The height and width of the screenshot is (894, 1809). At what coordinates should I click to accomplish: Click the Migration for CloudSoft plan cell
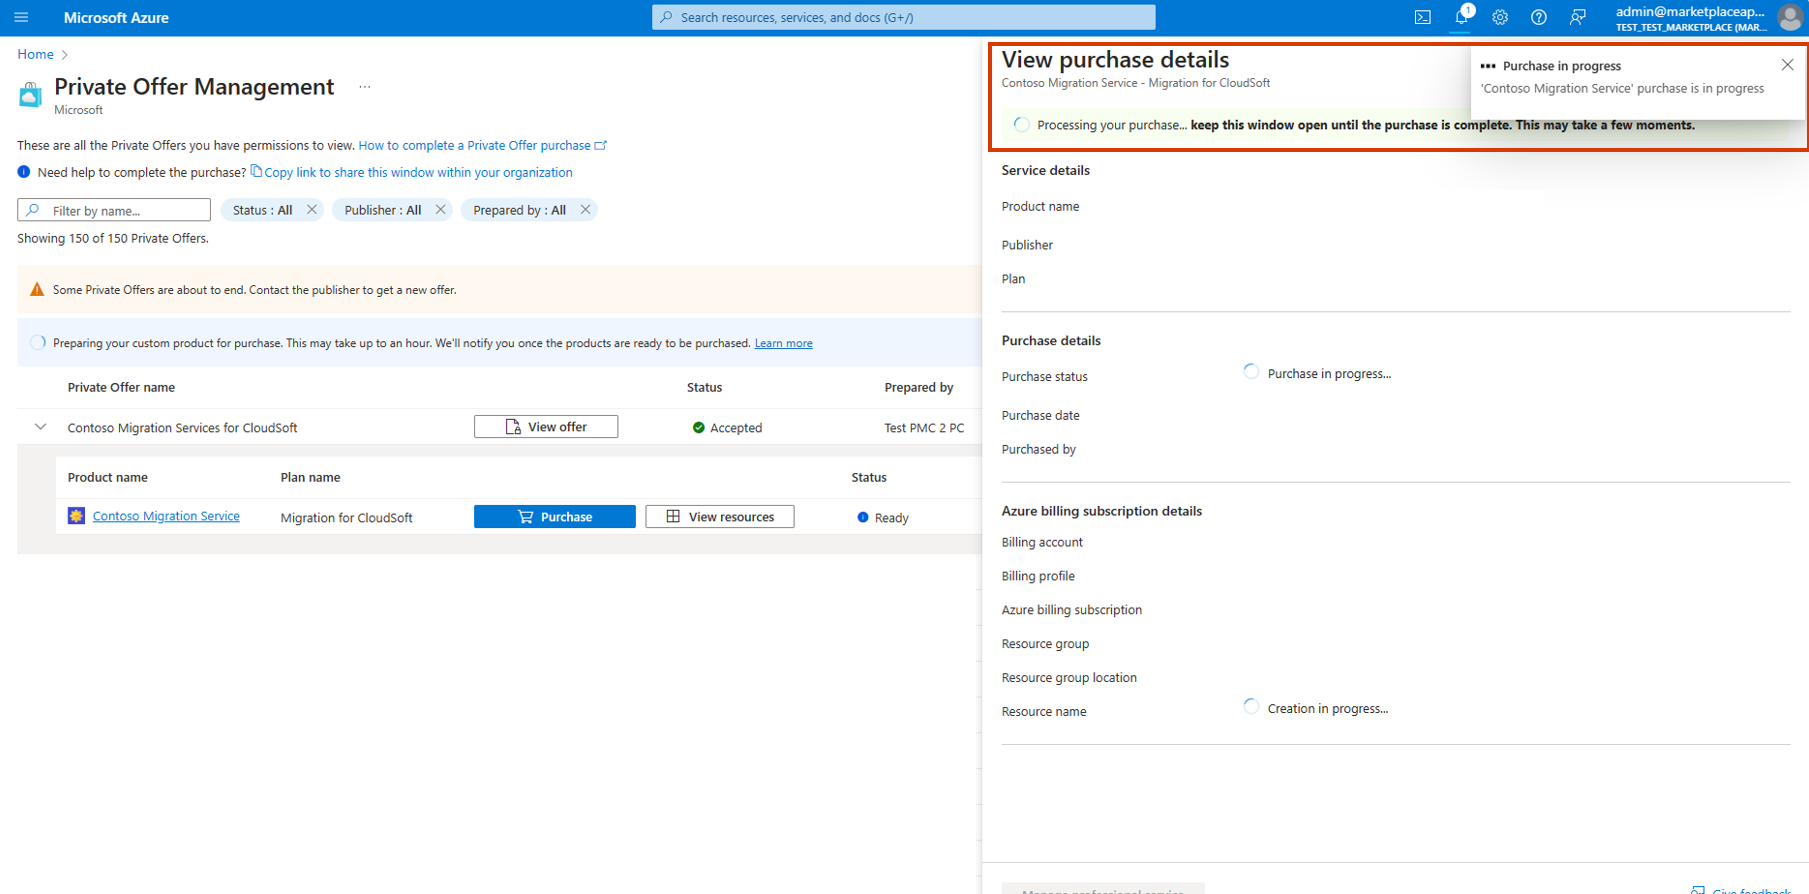[x=346, y=518]
